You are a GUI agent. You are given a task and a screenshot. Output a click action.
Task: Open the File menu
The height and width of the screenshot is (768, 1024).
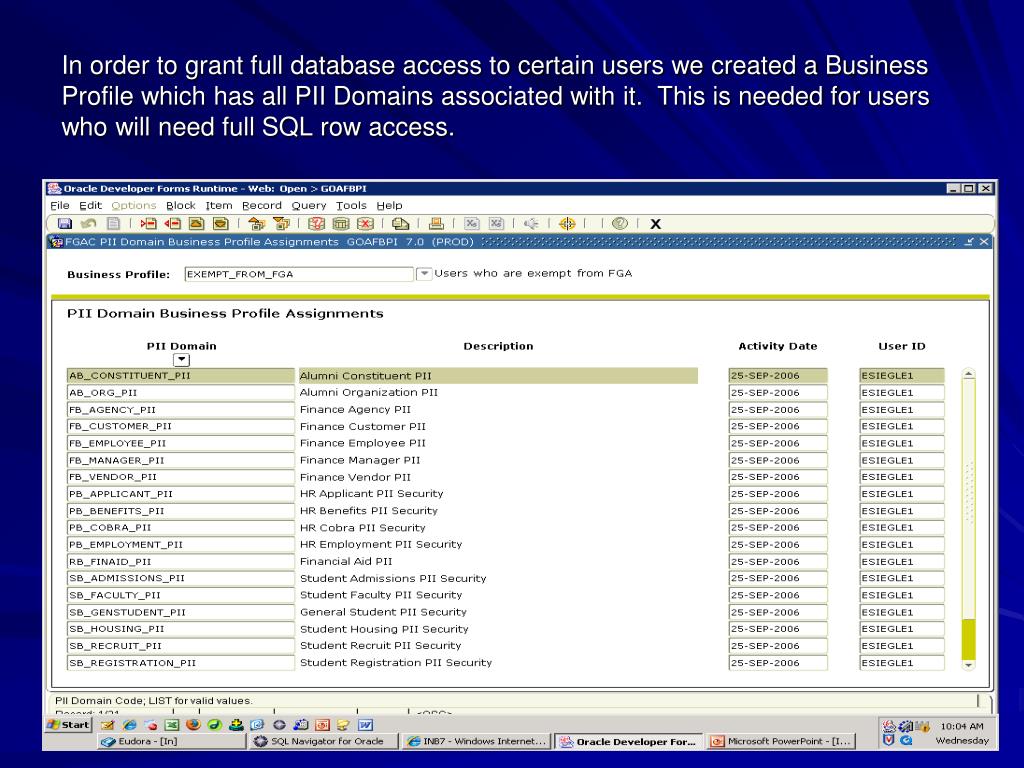[x=59, y=205]
